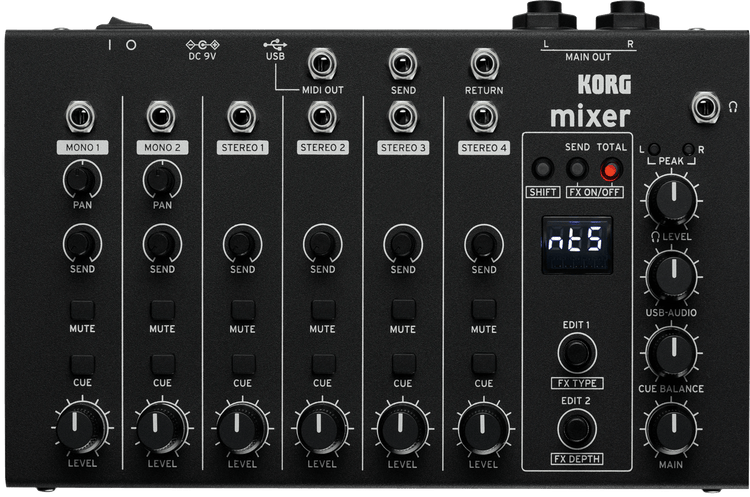Click the STEREO 4 SEND knob
Image resolution: width=750 pixels, height=497 pixels.
click(483, 243)
